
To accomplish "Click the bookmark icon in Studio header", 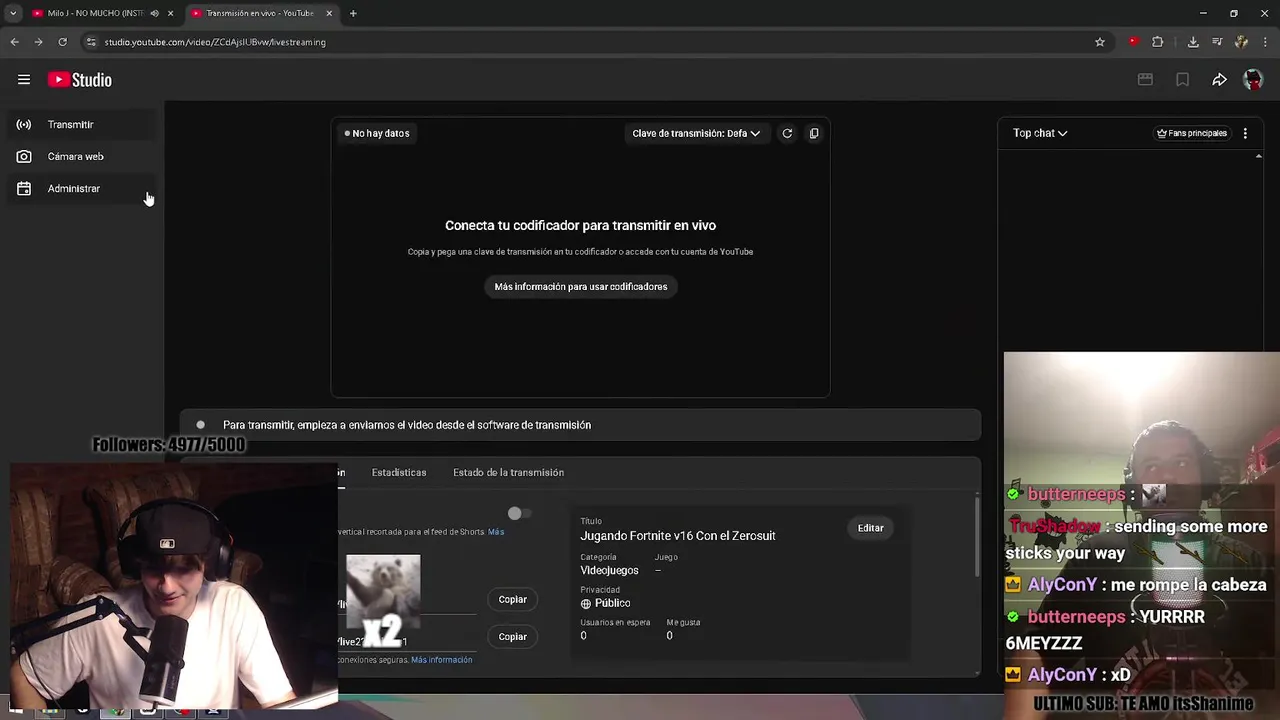I will (x=1182, y=80).
